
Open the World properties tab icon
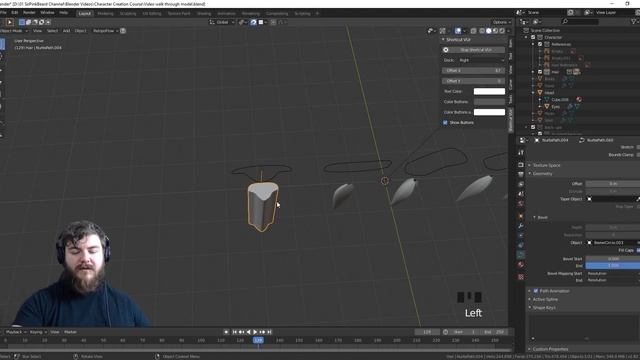[520, 204]
